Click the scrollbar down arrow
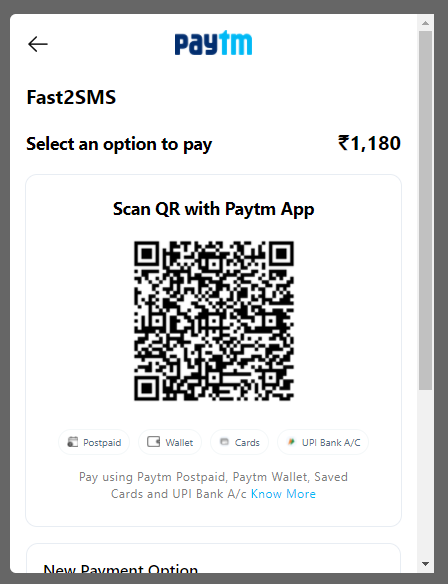The height and width of the screenshot is (584, 448). pyautogui.click(x=425, y=564)
